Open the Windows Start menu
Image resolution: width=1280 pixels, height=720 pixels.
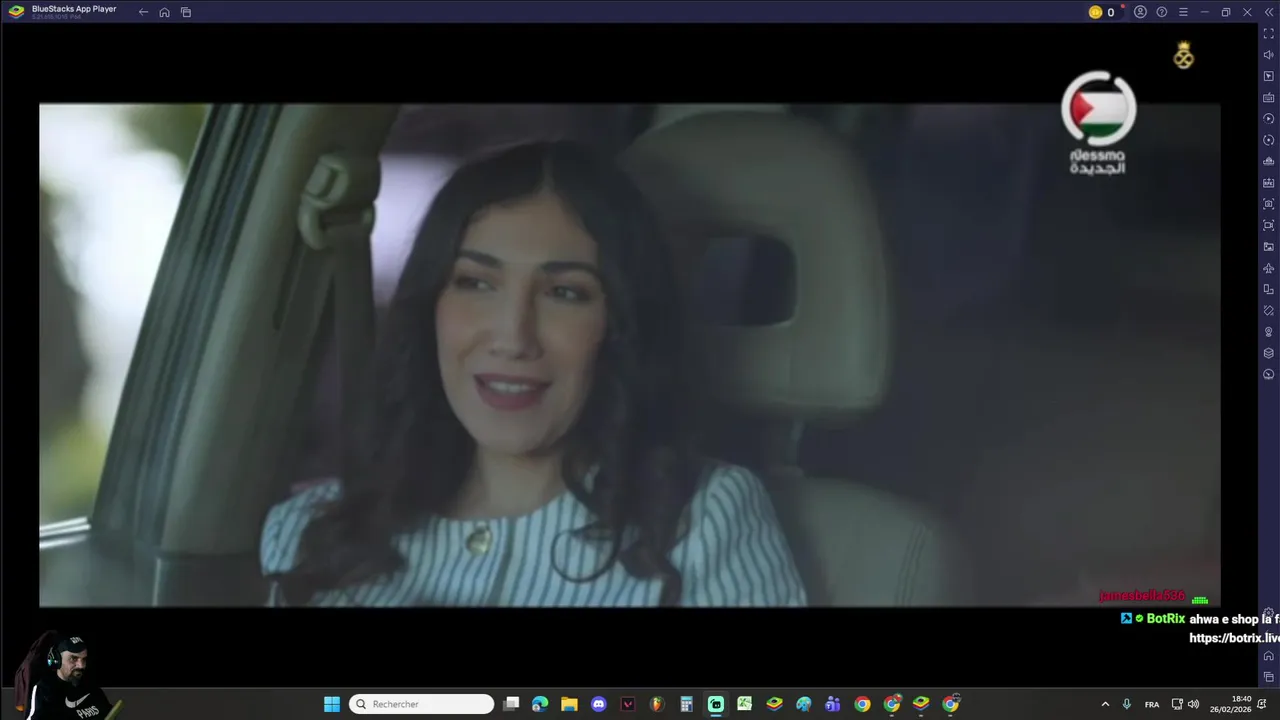pos(332,704)
